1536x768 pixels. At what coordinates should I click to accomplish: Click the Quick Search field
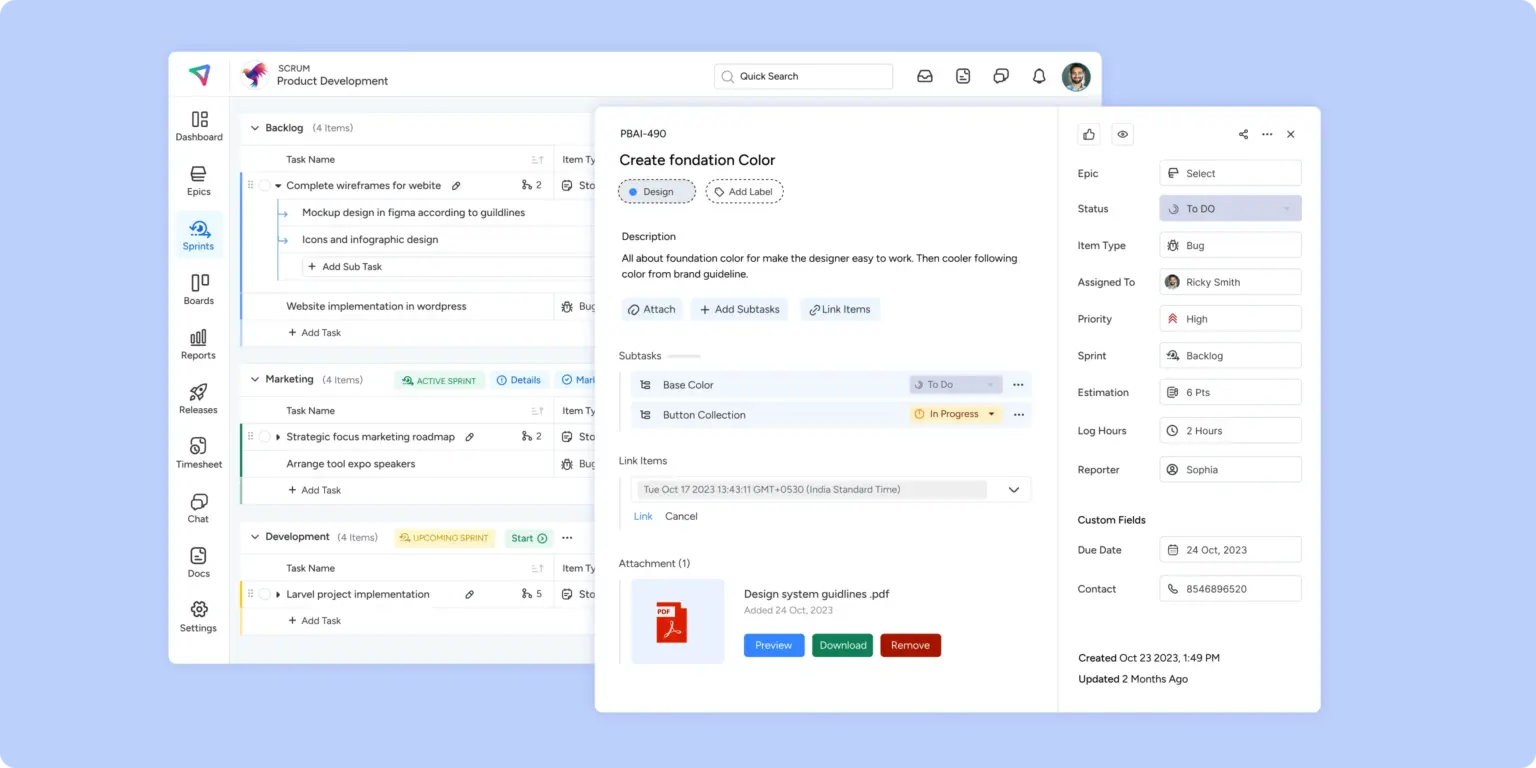[803, 76]
